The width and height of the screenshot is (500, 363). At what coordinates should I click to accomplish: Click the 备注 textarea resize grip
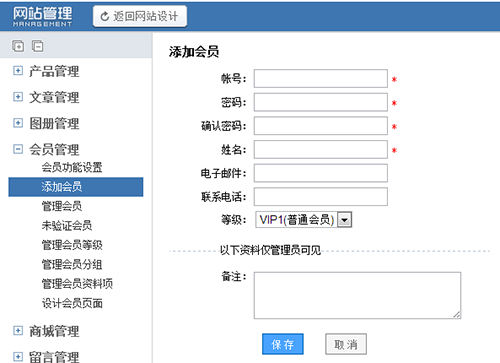[x=457, y=314]
